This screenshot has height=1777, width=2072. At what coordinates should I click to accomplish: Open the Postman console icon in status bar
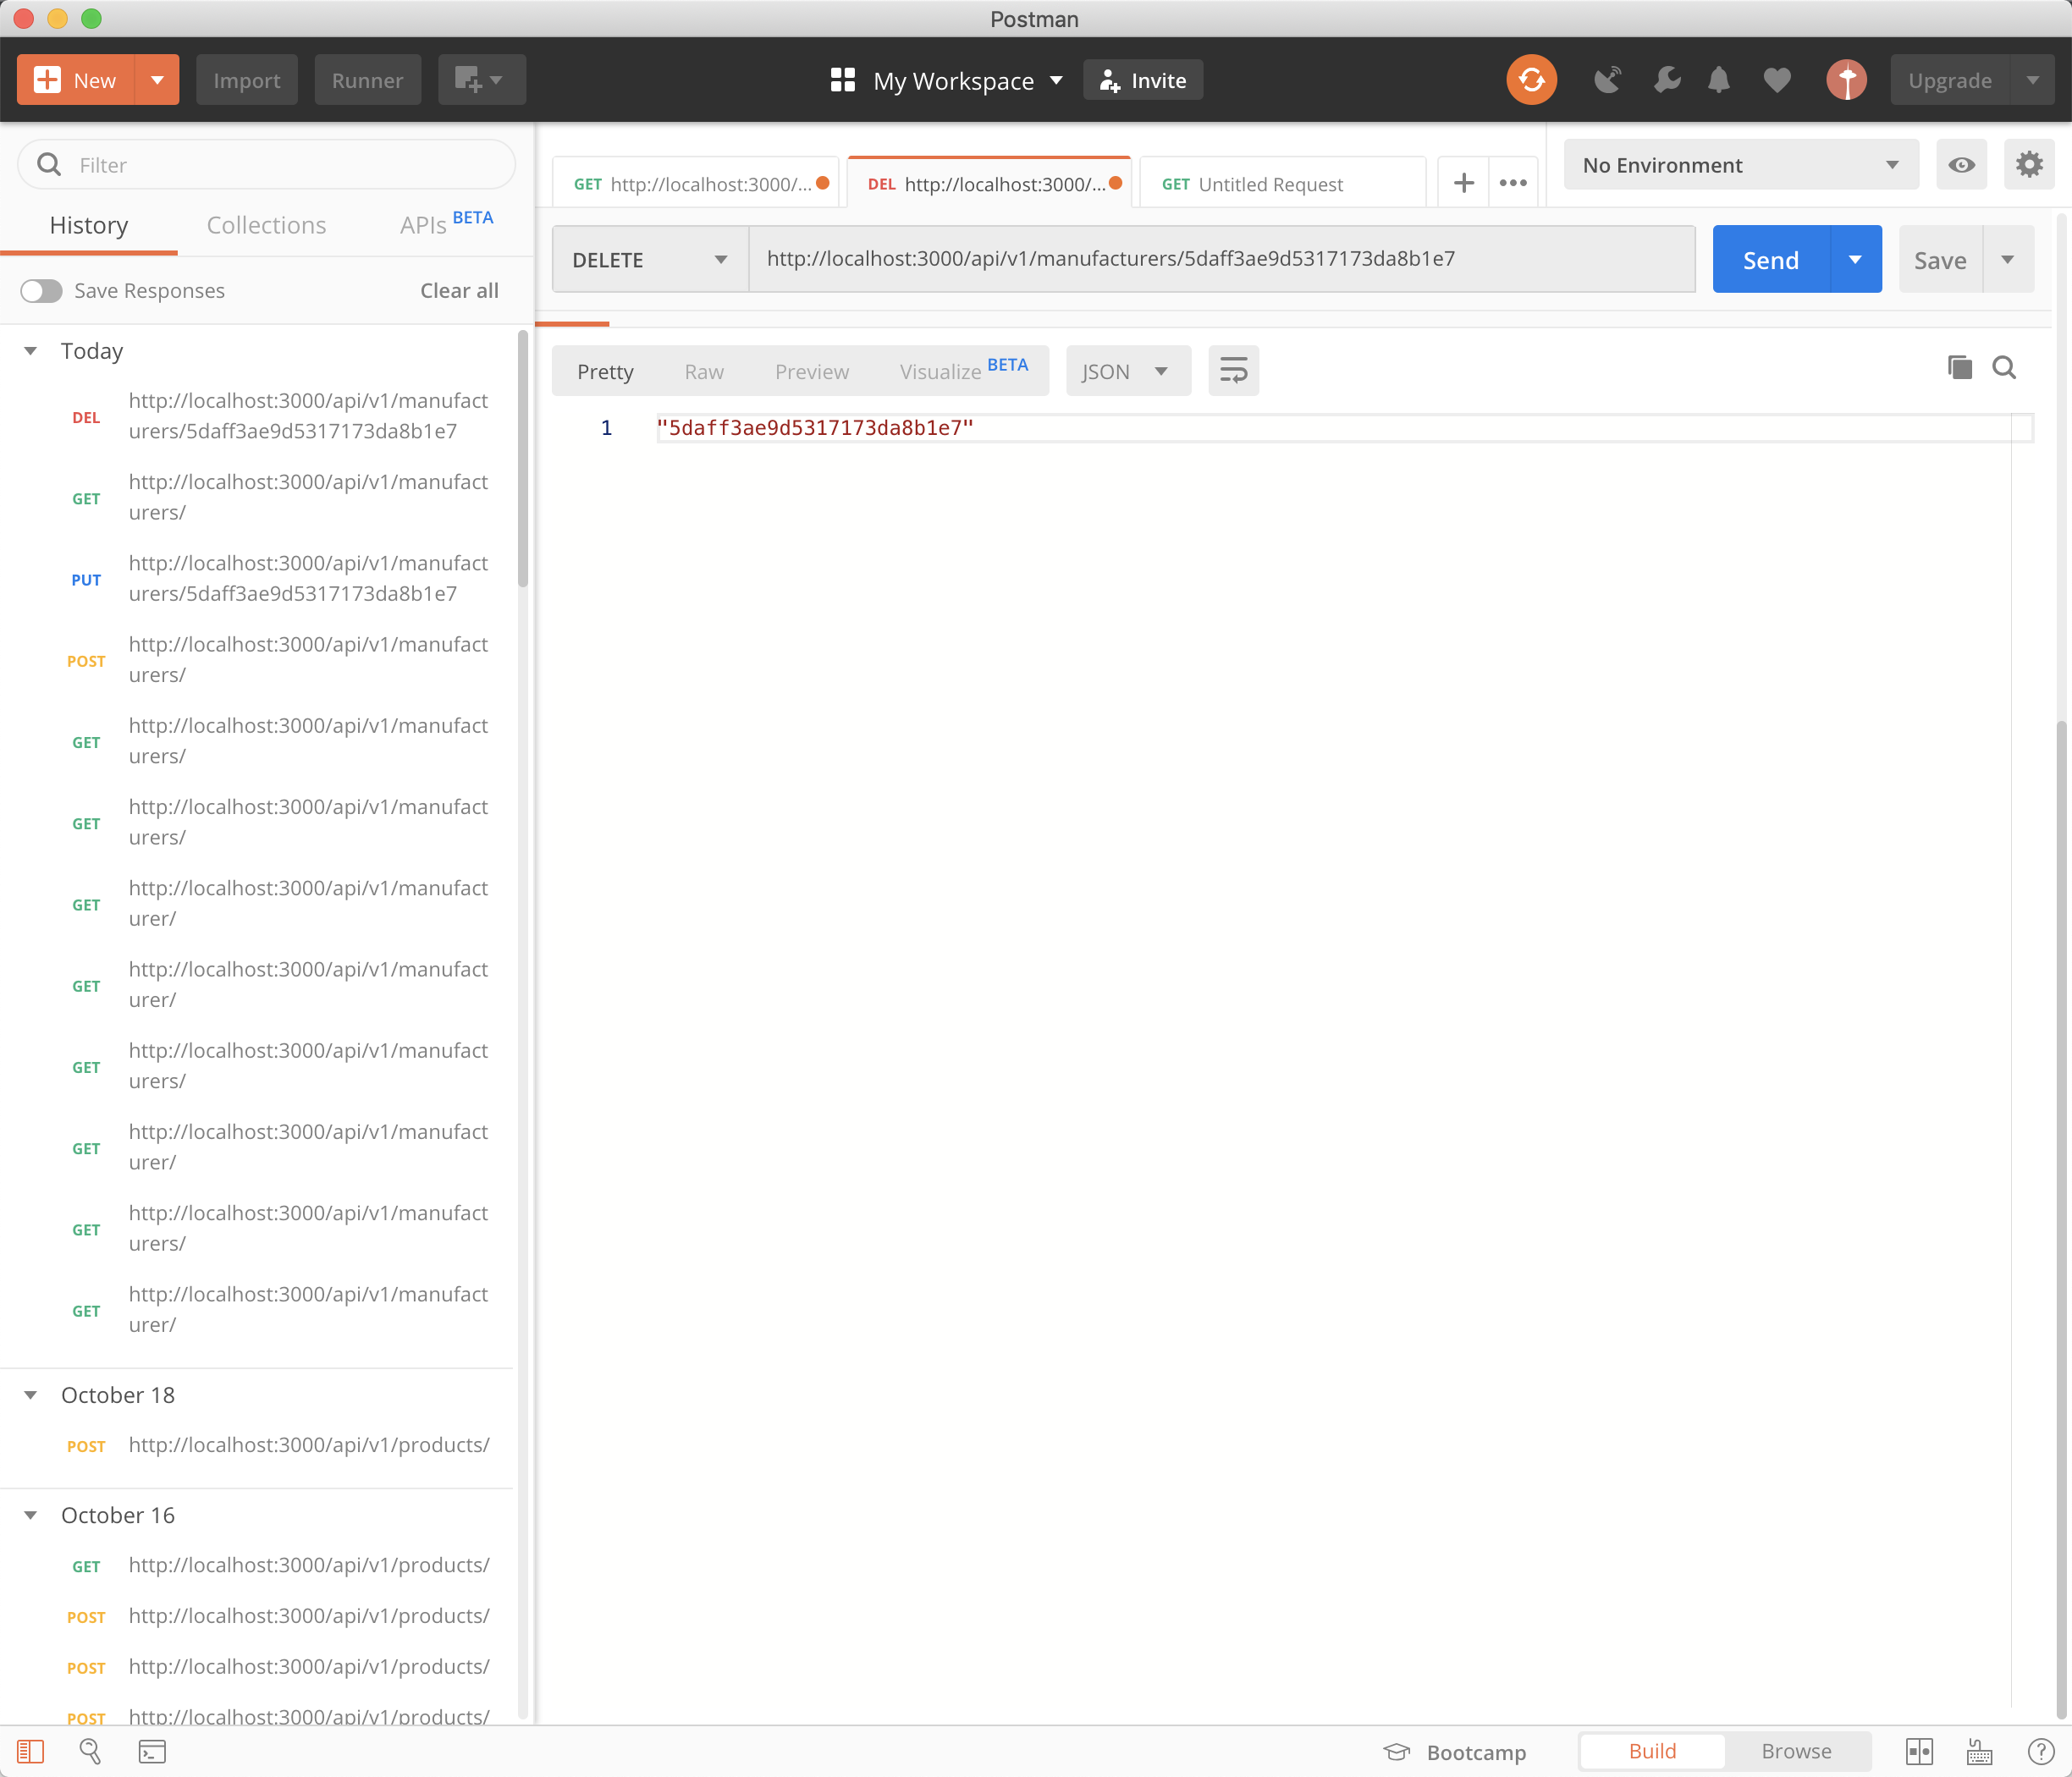[x=152, y=1751]
